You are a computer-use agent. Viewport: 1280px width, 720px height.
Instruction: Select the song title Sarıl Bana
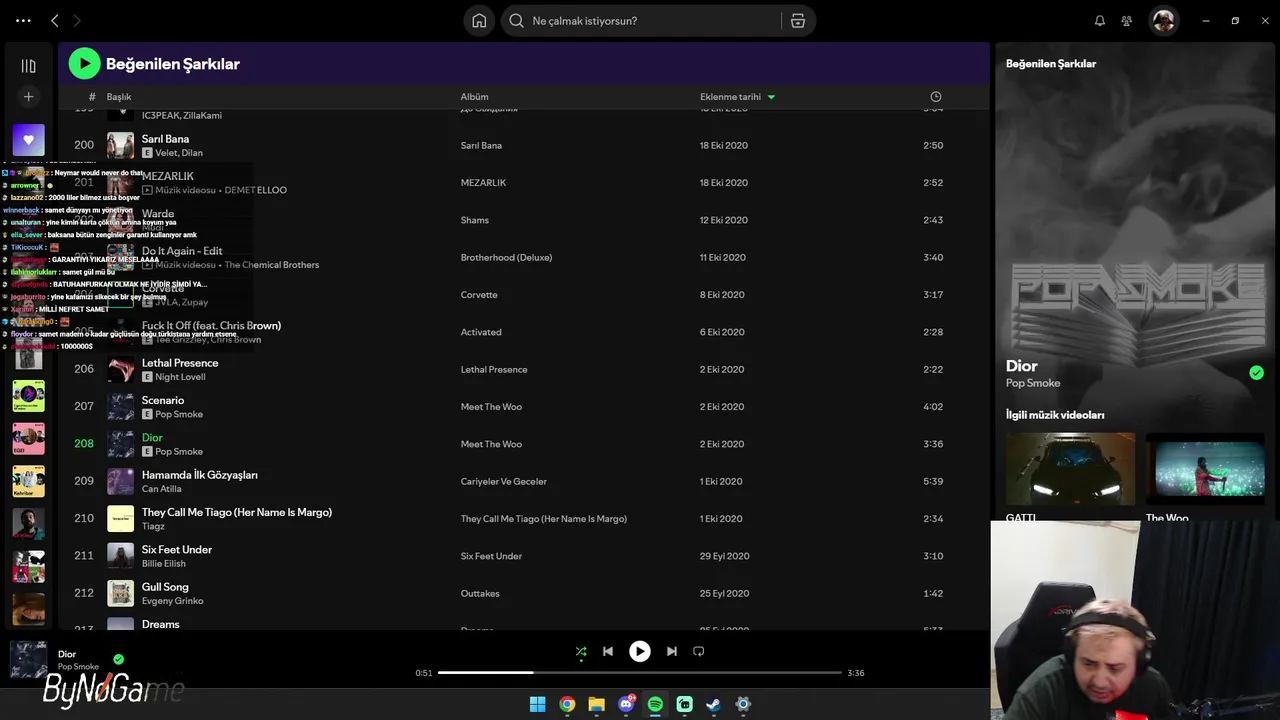pyautogui.click(x=165, y=139)
